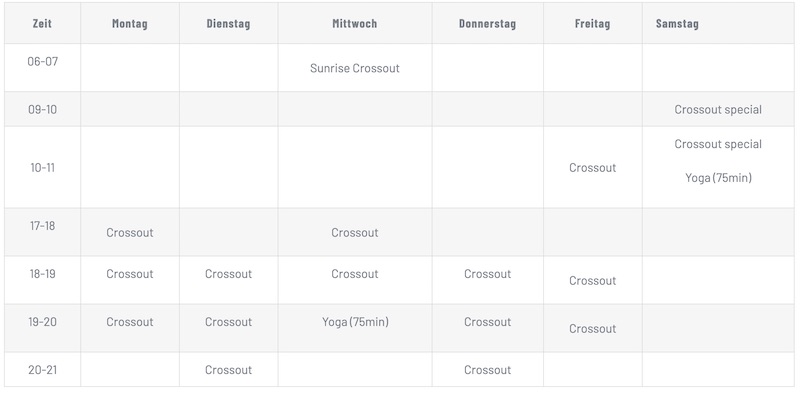The width and height of the screenshot is (800, 393).
Task: Select Crossout special at 09-10 Samstag
Action: (718, 110)
